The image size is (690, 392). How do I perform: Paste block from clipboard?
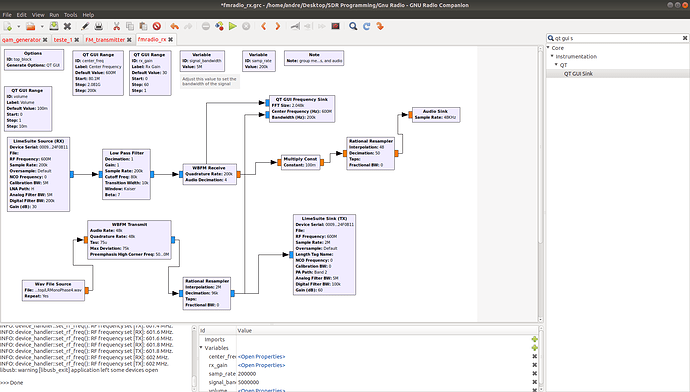pos(143,26)
